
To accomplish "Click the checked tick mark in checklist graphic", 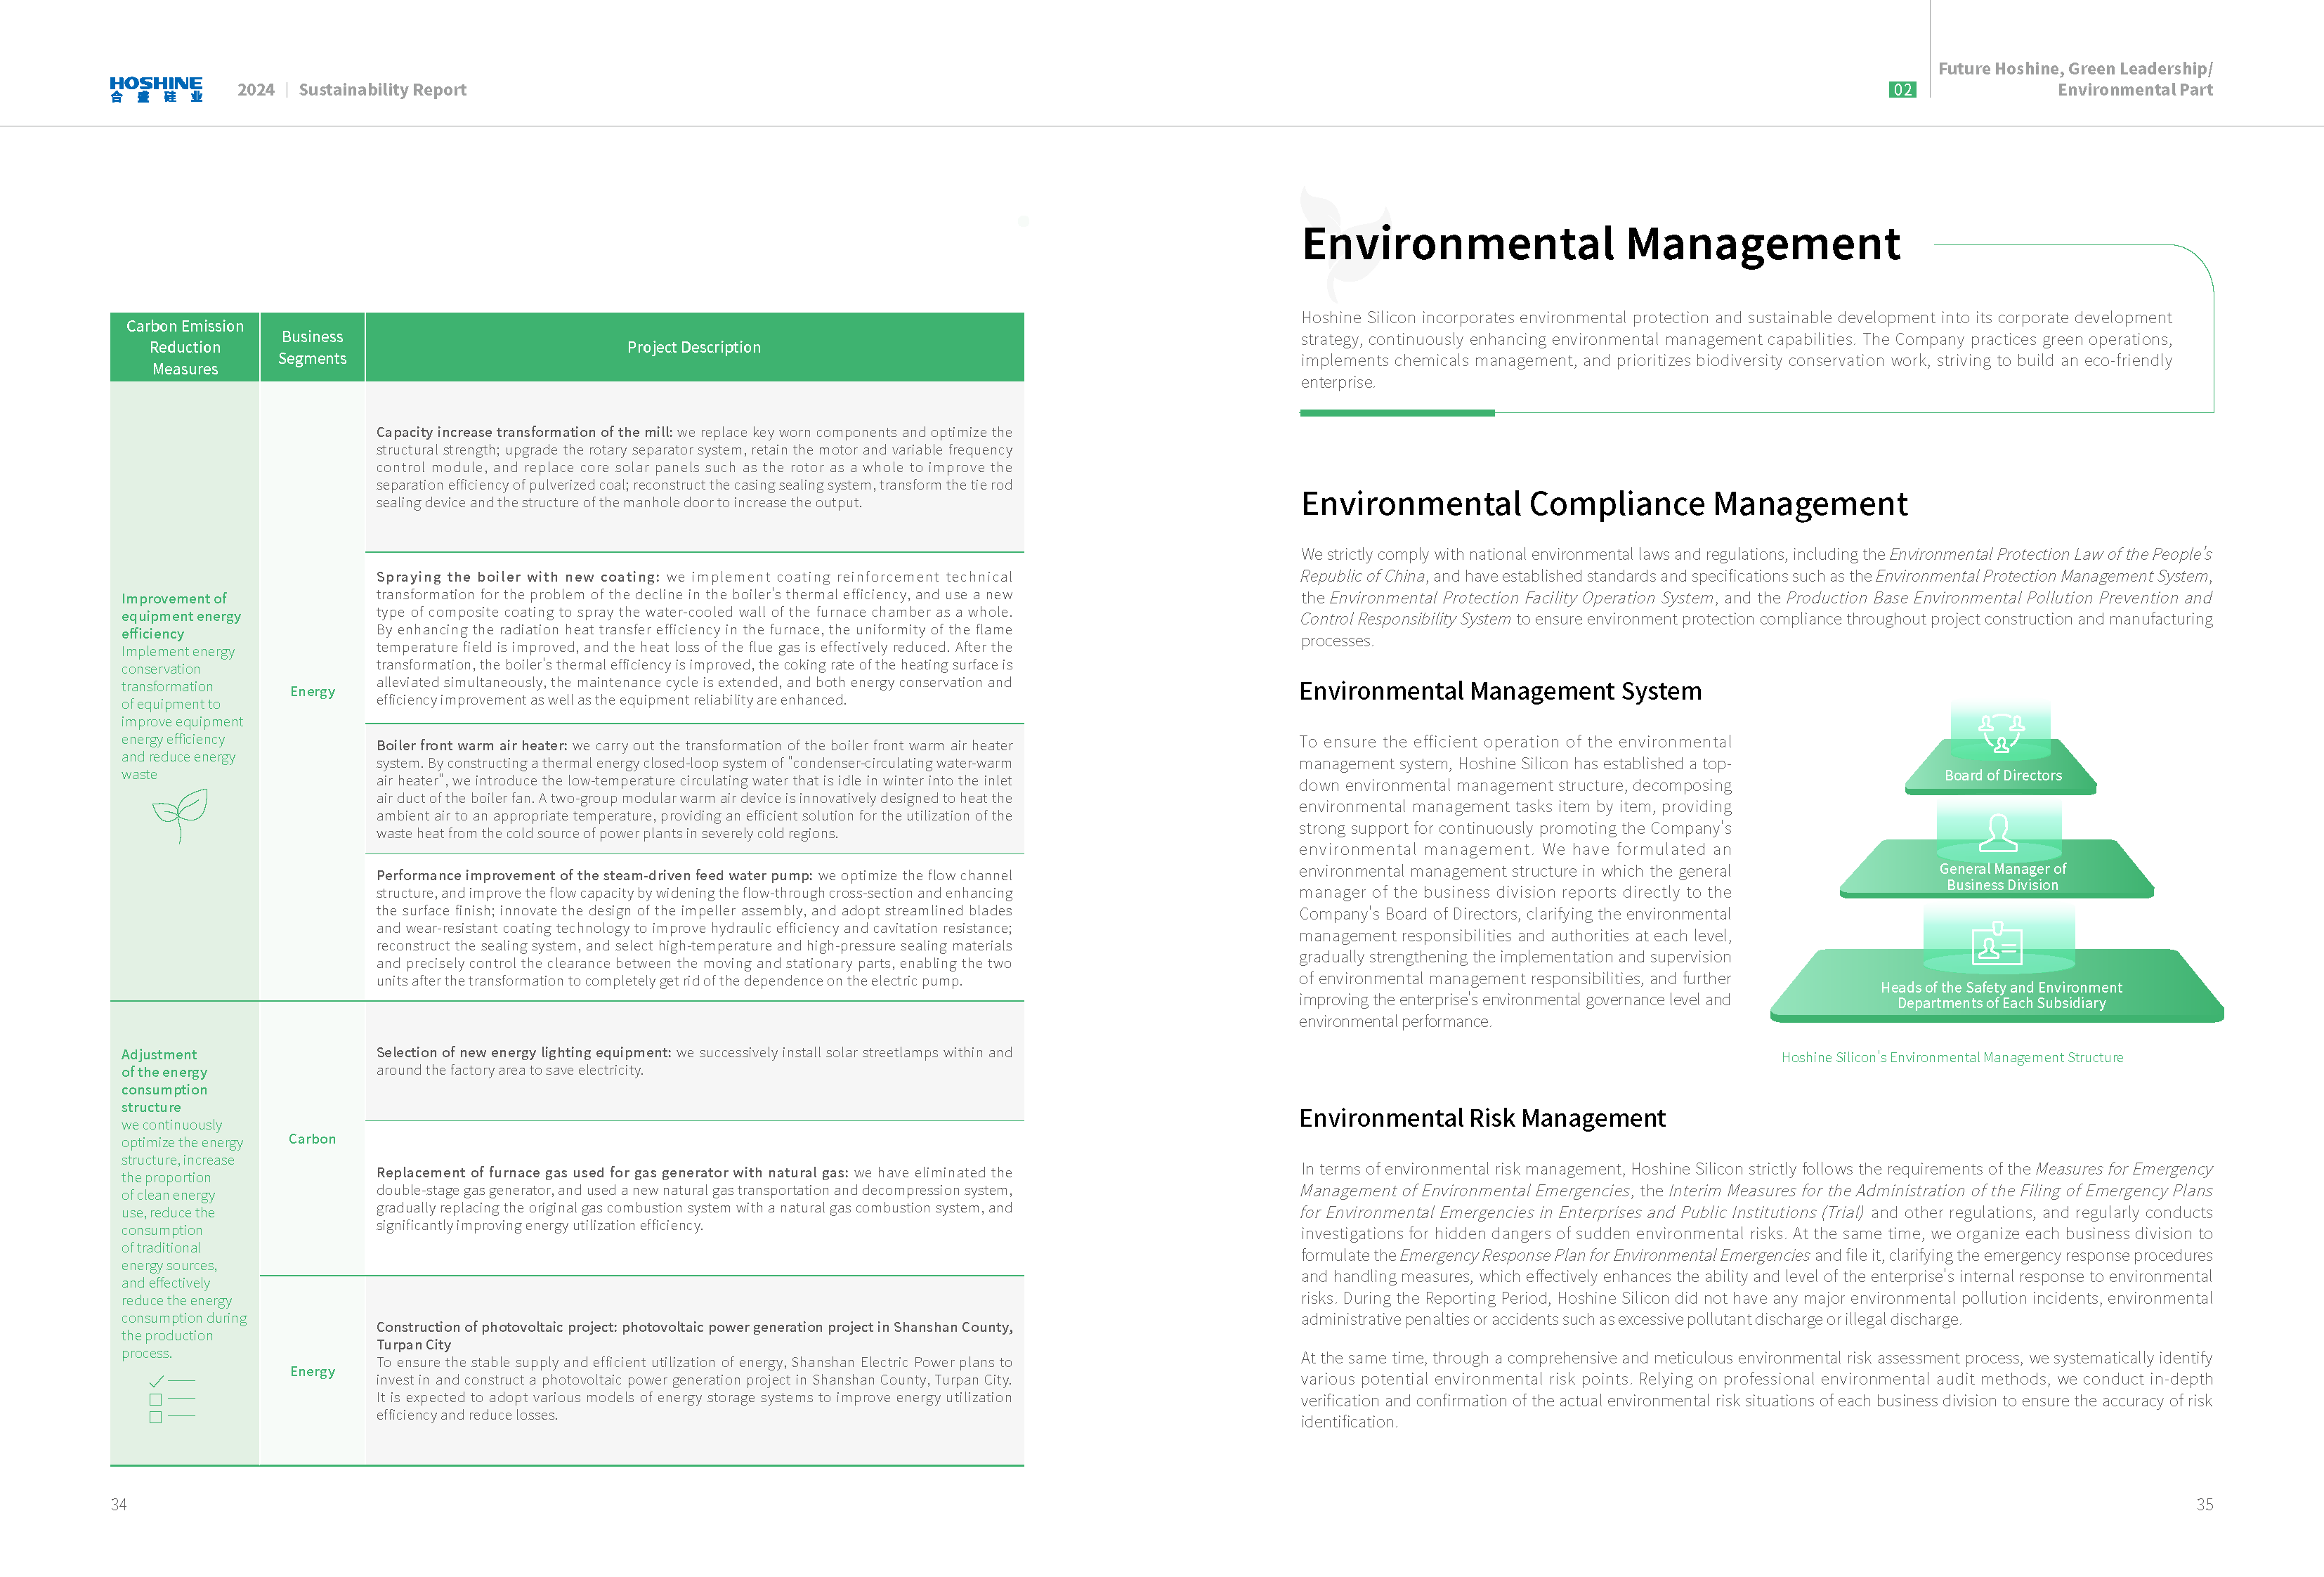I will coord(156,1381).
